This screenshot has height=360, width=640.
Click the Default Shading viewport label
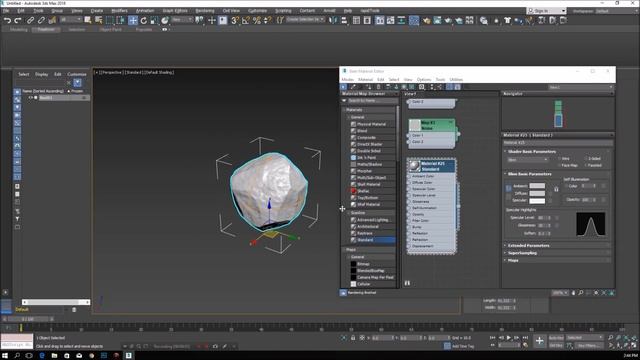point(159,72)
